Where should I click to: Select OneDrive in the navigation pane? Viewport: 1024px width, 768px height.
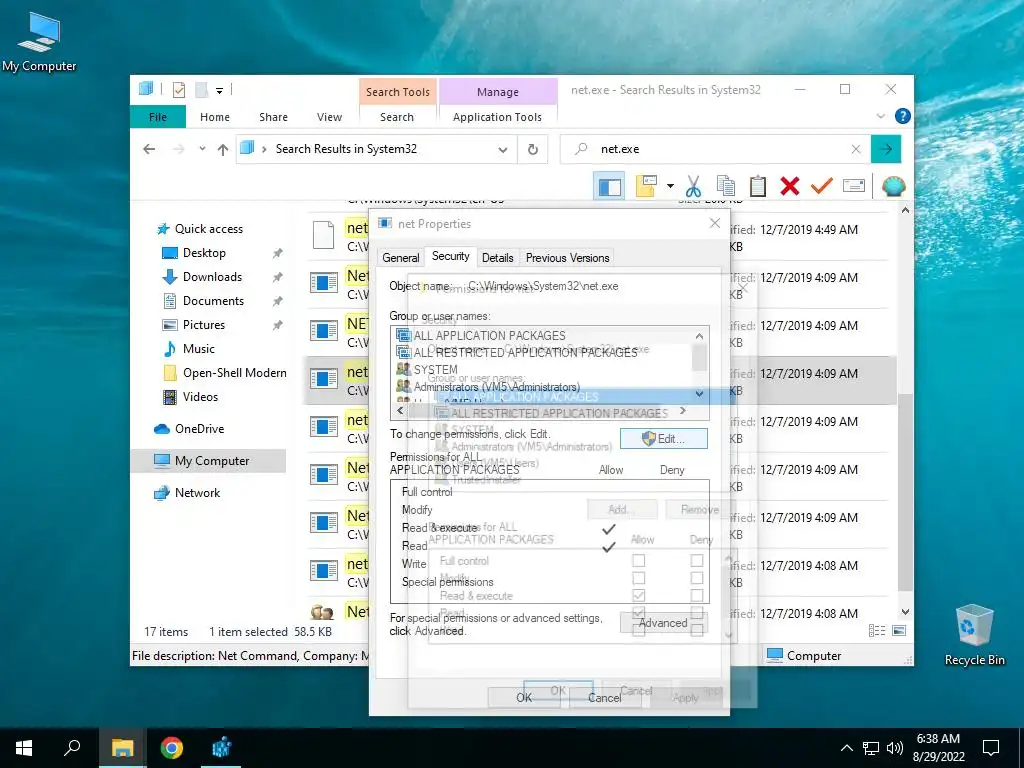point(199,429)
